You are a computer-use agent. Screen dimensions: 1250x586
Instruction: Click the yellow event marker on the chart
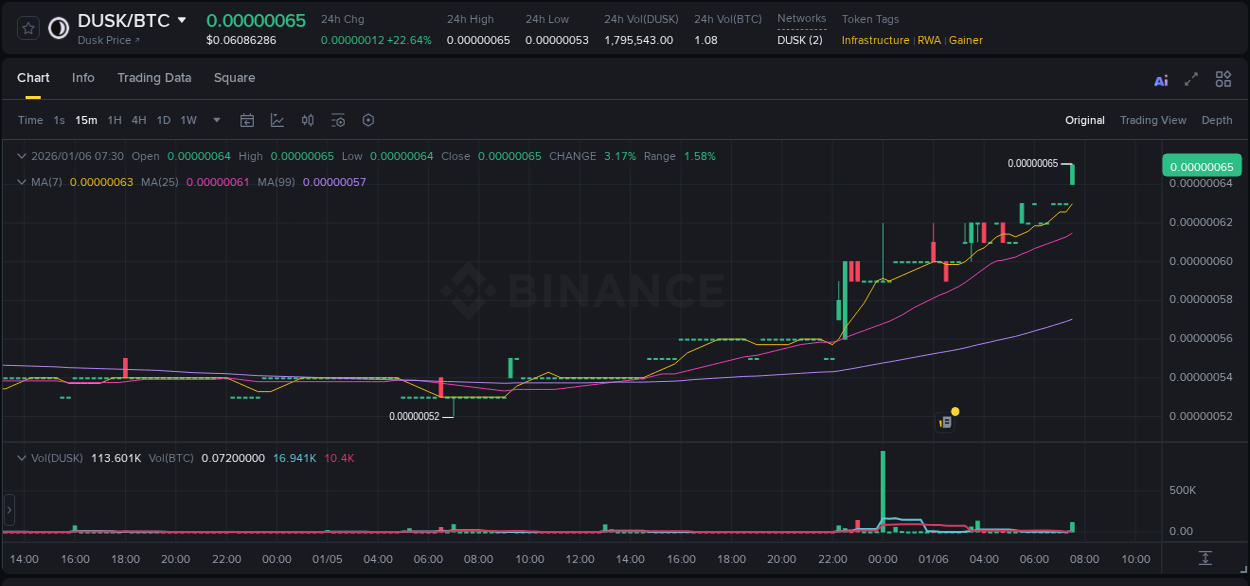point(955,411)
